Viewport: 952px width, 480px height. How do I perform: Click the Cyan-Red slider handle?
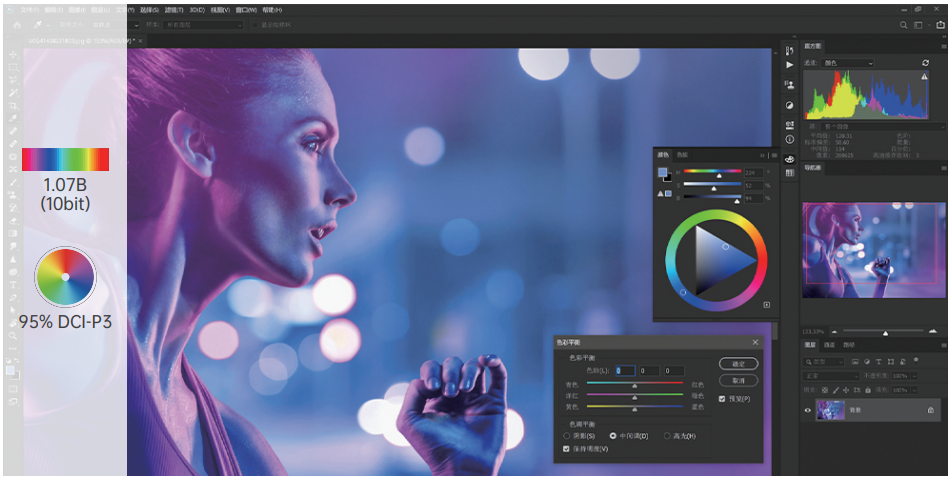pos(634,385)
